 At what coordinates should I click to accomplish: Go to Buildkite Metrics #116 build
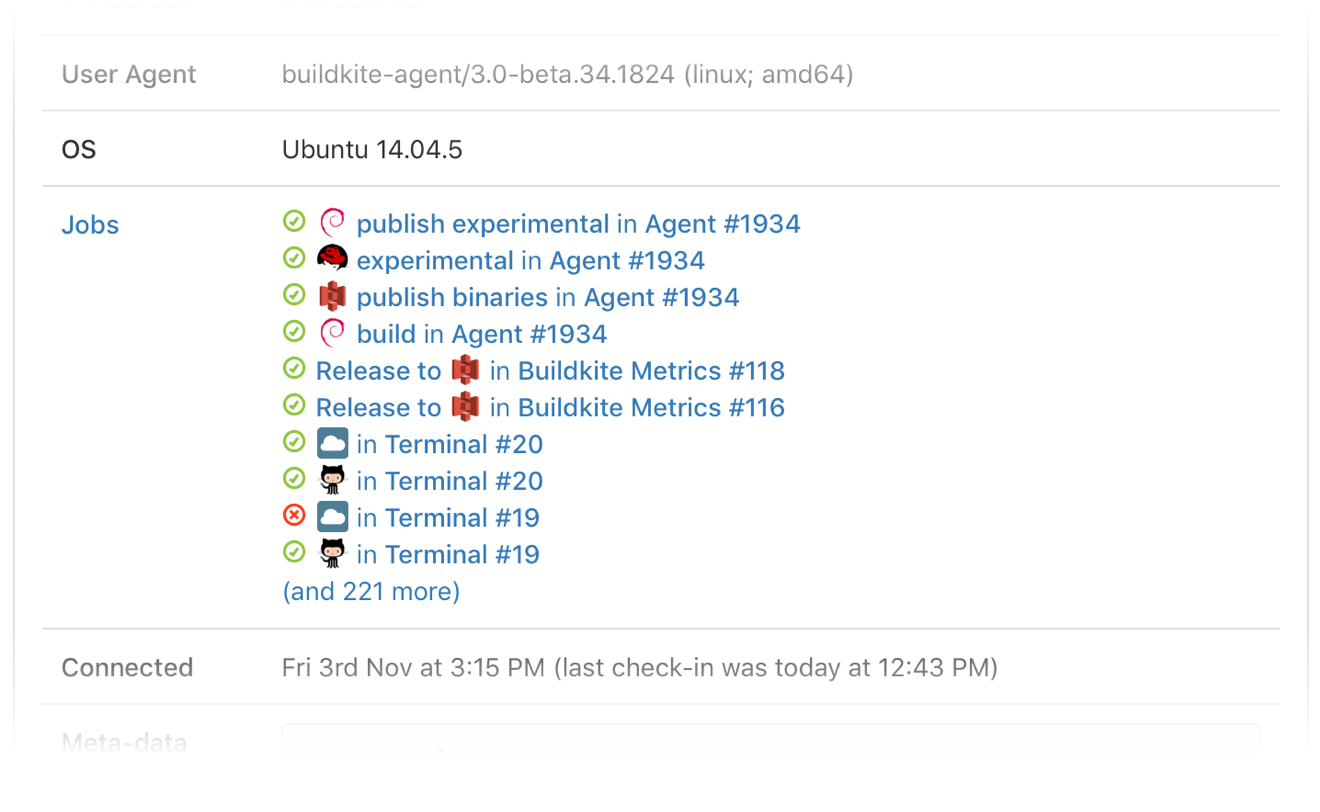tap(651, 408)
